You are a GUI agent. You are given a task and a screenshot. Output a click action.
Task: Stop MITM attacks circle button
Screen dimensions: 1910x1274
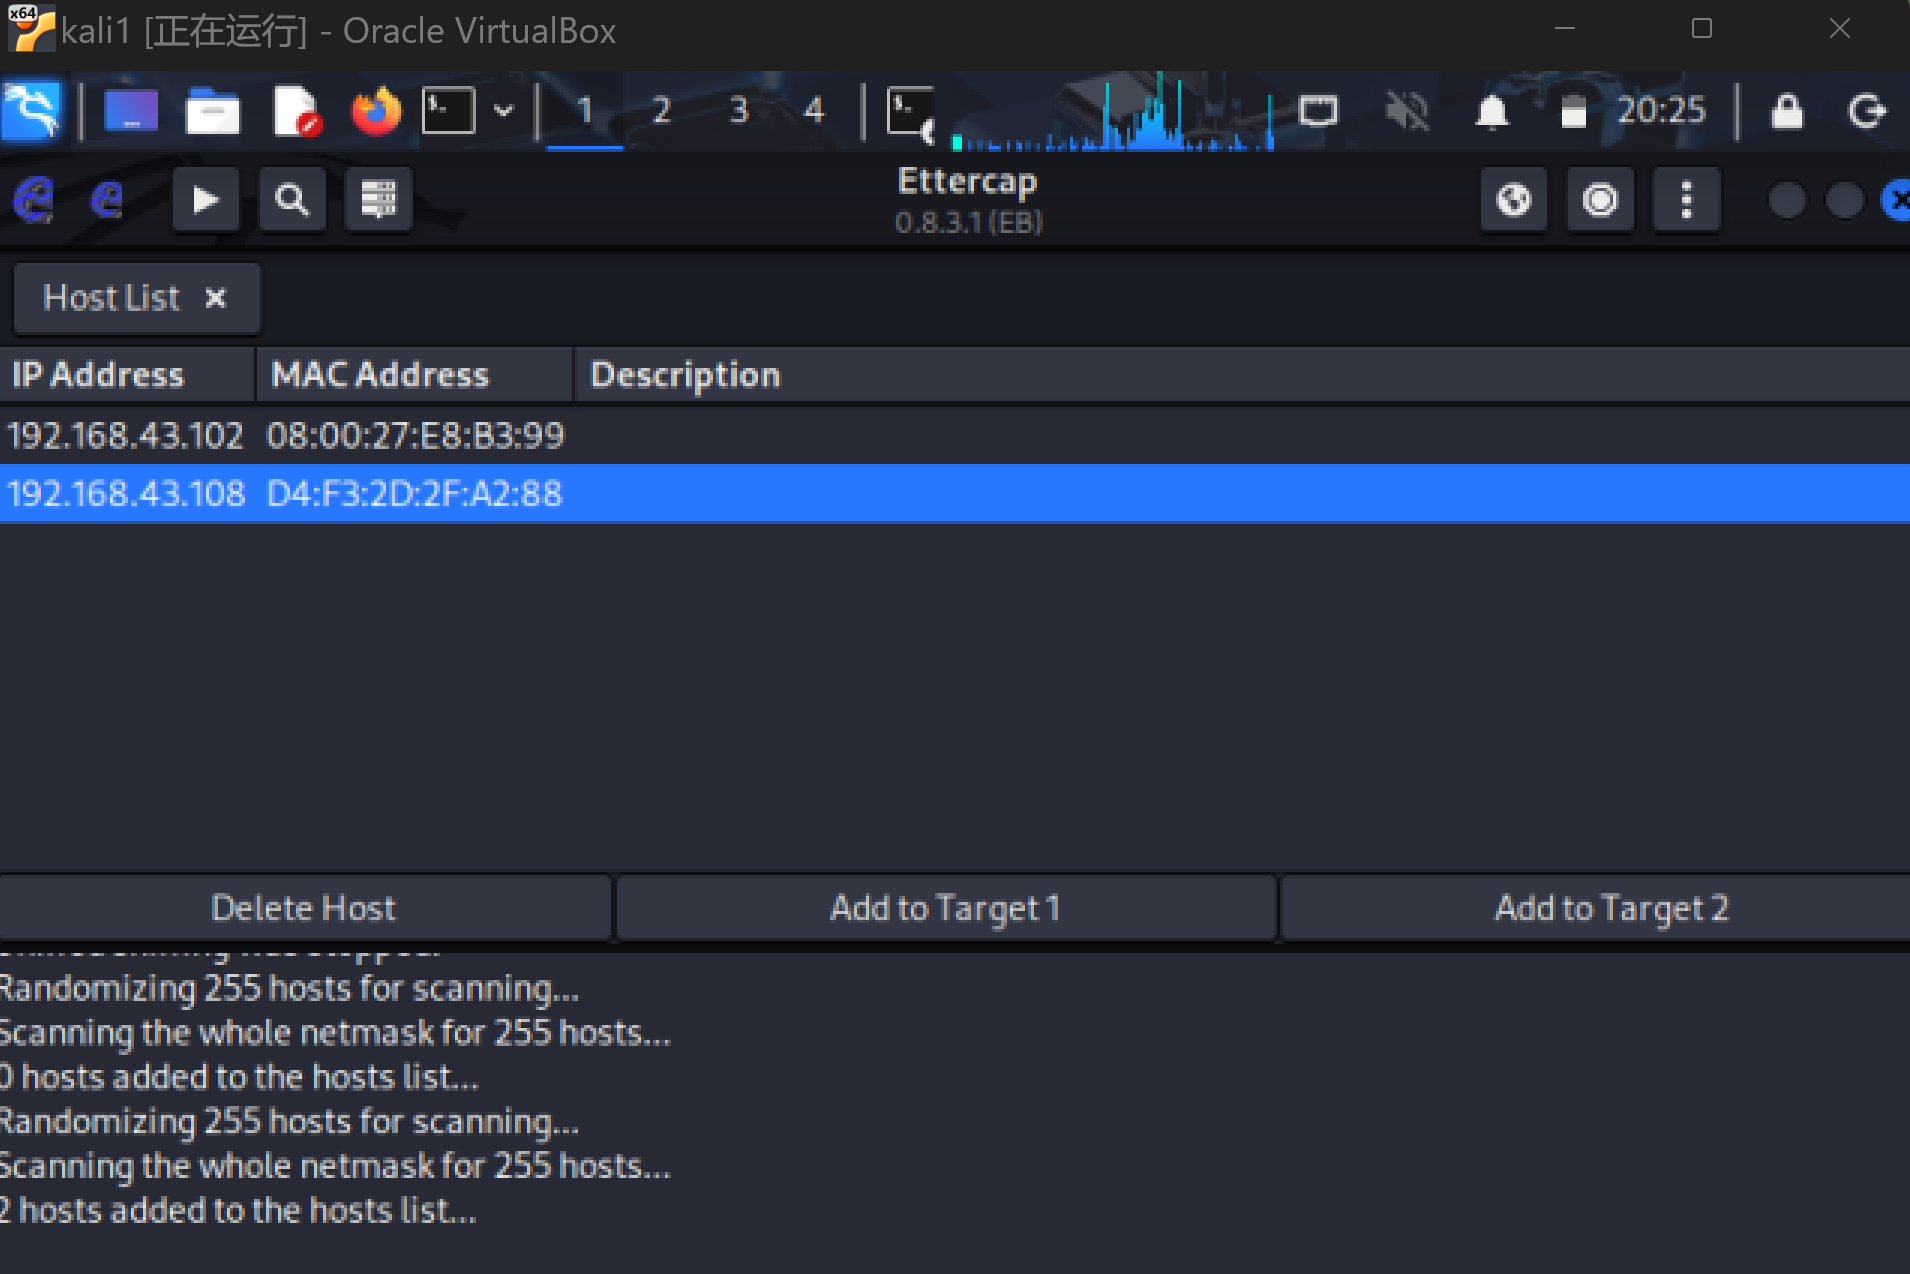1600,200
